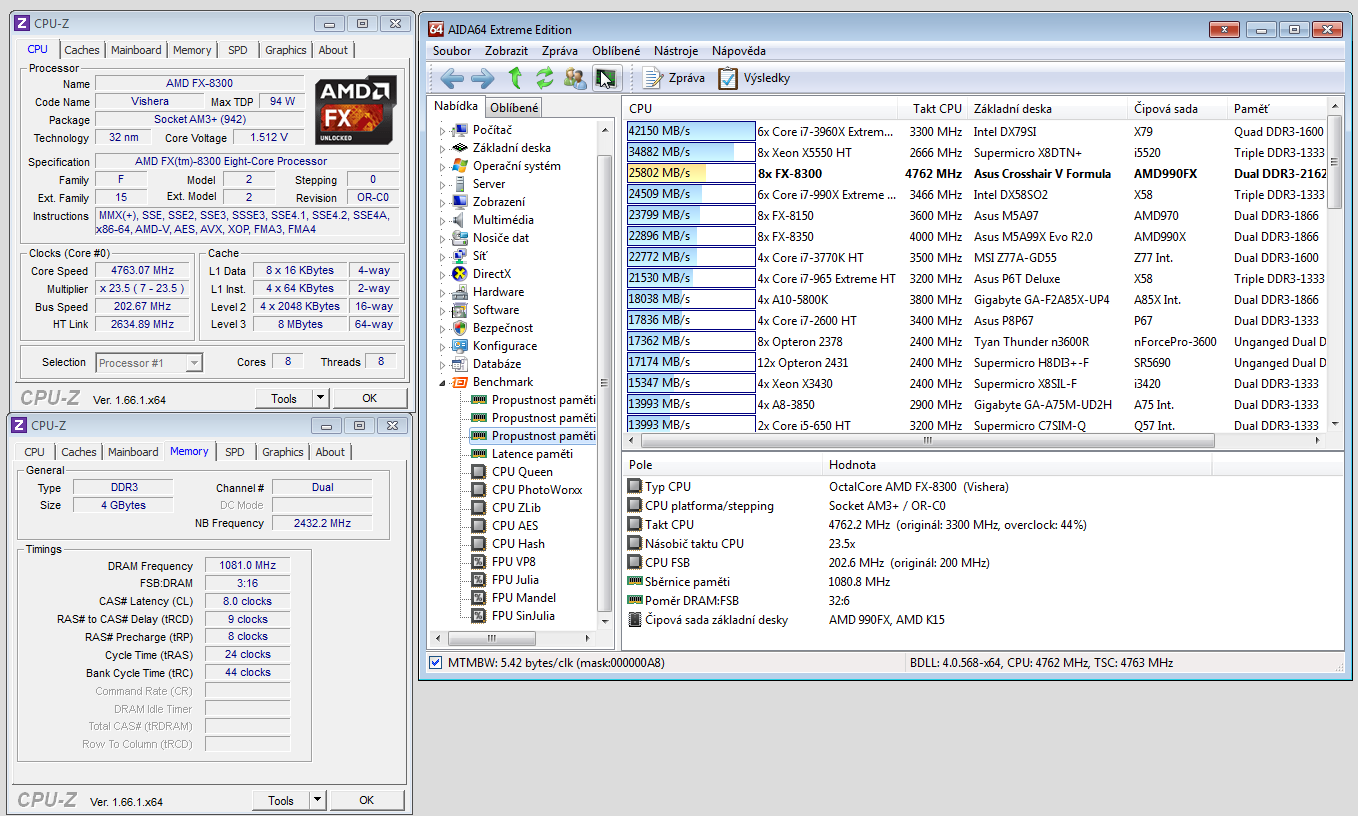Screen dimensions: 1358x816
Task: Select the DirectX tree node
Action: point(492,274)
